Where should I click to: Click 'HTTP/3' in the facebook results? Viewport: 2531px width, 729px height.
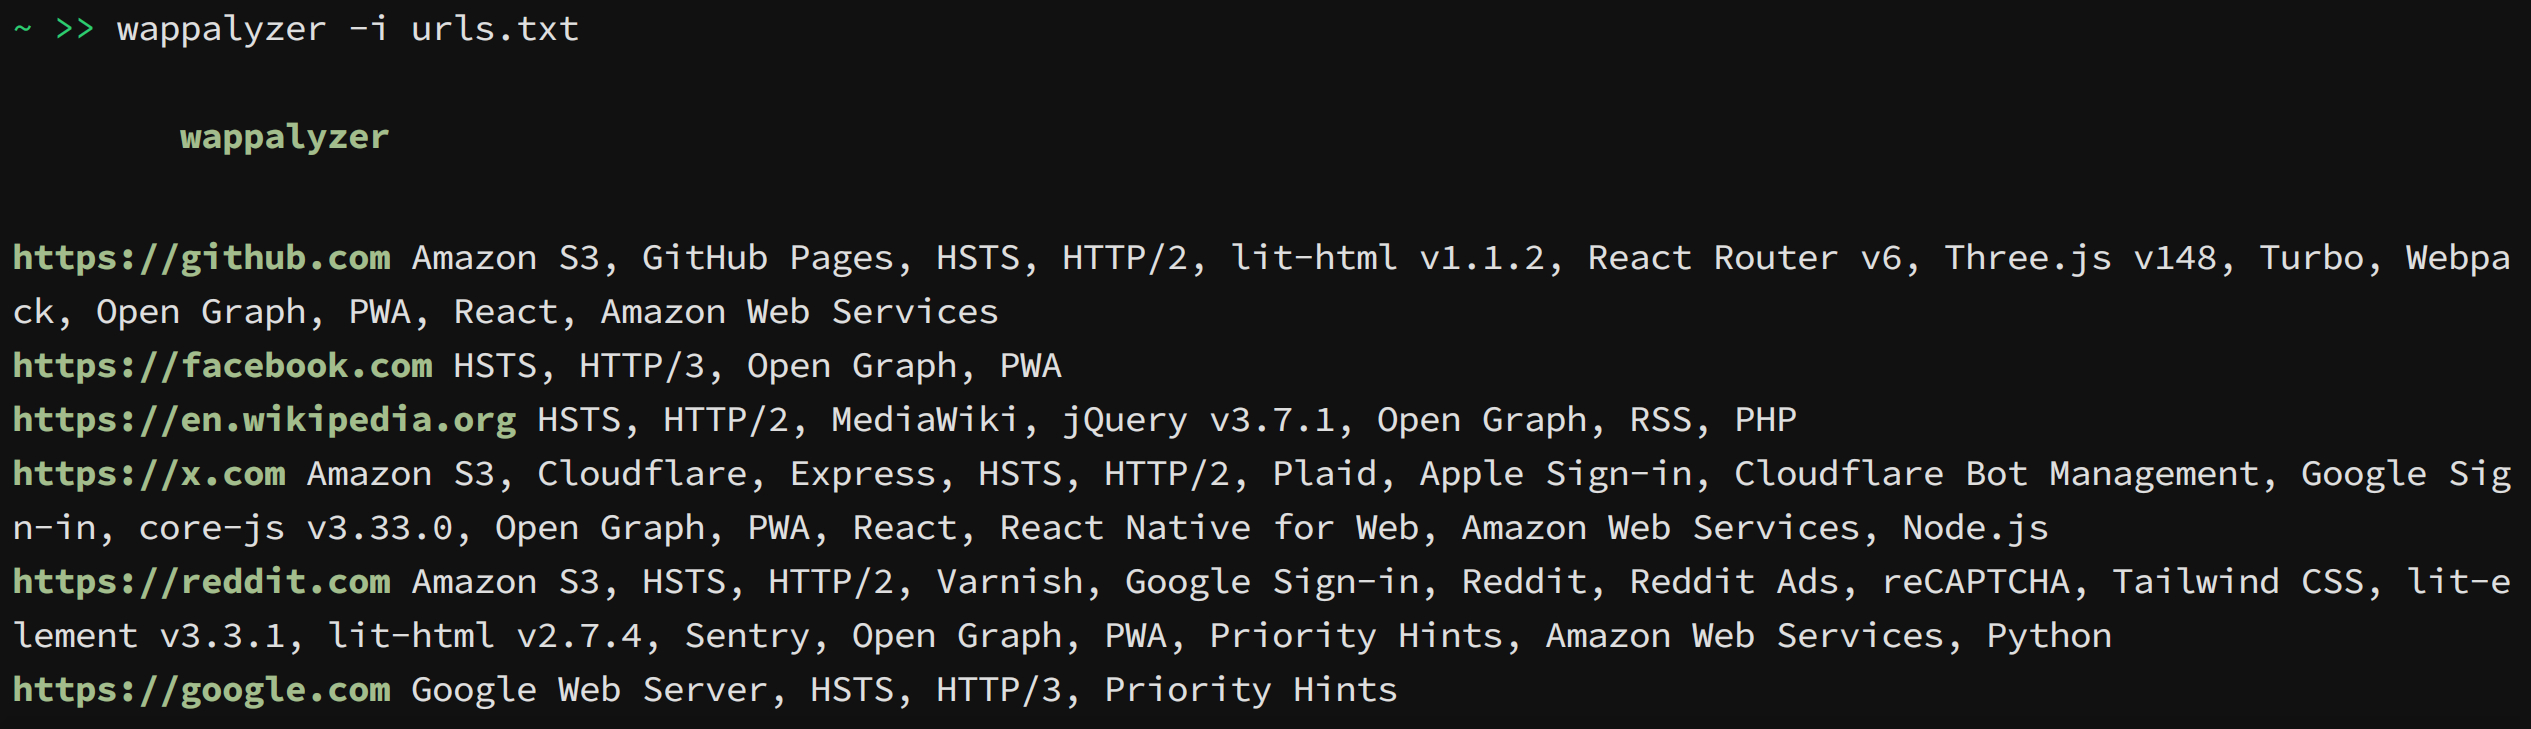point(642,366)
